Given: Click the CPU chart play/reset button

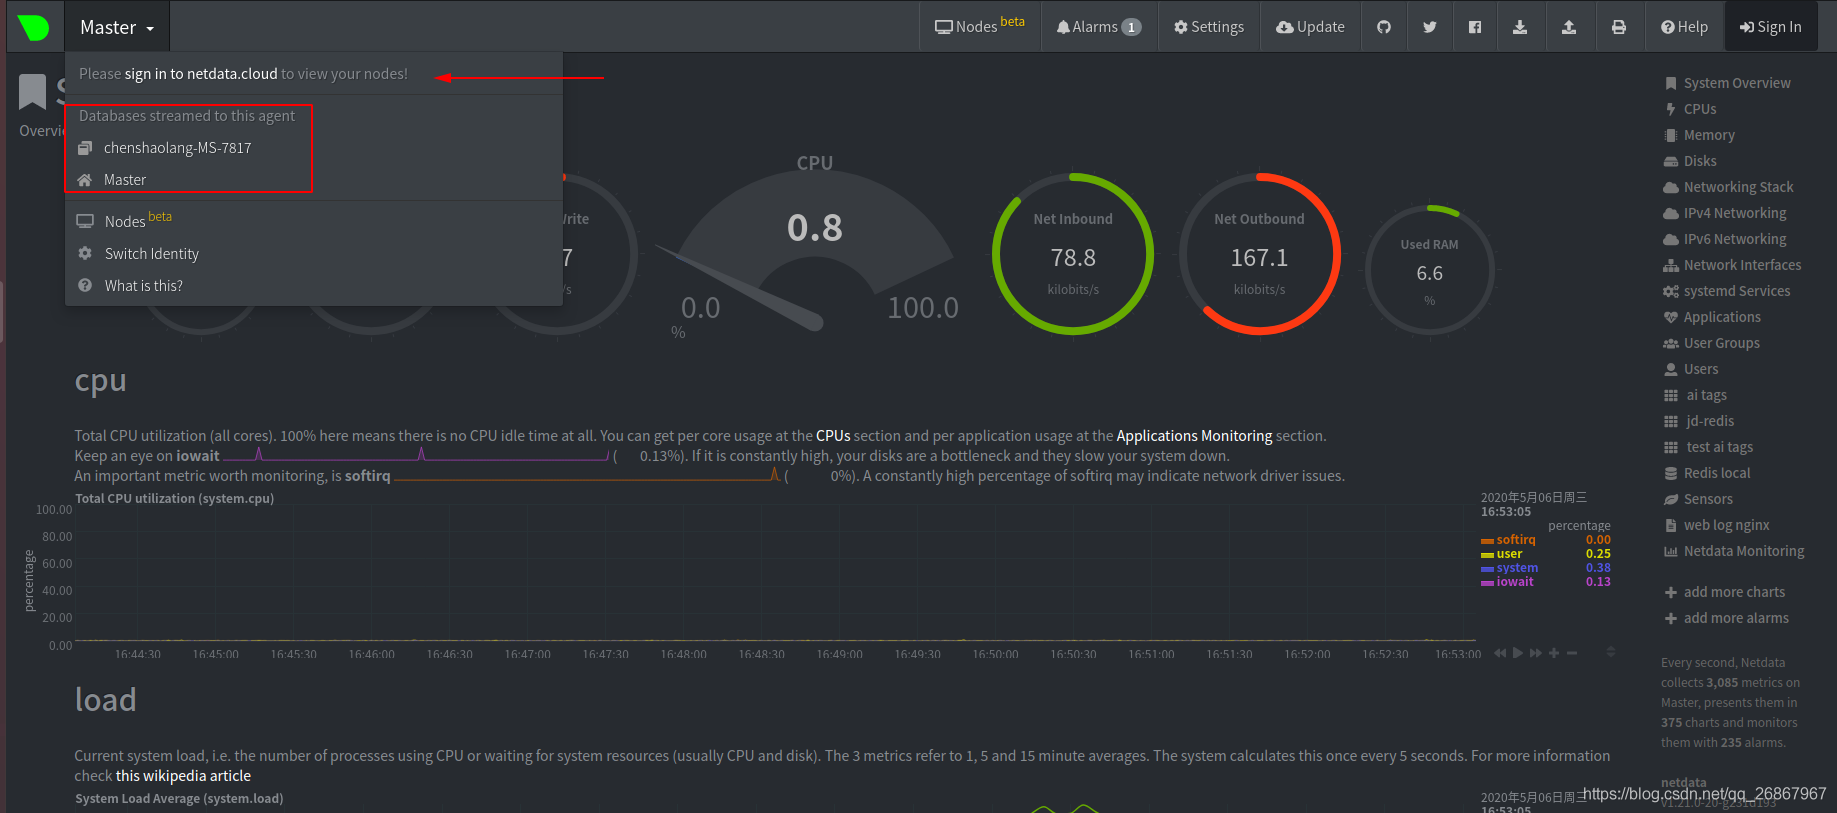Looking at the screenshot, I should click(1518, 653).
